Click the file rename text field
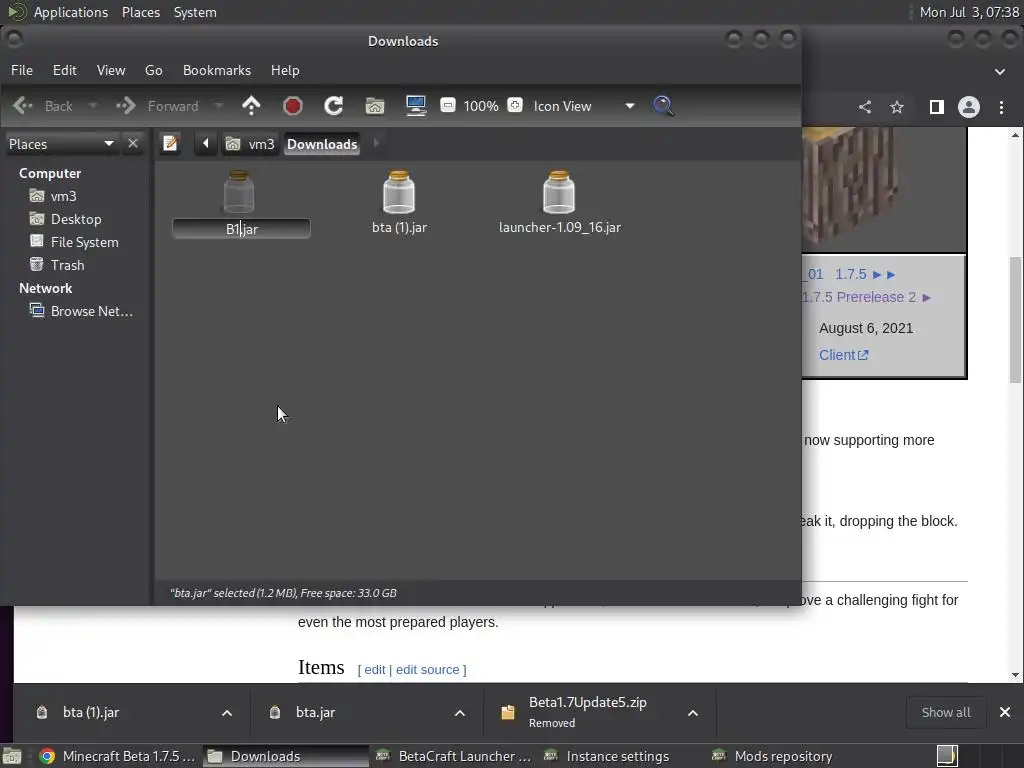1024x768 pixels. (x=241, y=229)
